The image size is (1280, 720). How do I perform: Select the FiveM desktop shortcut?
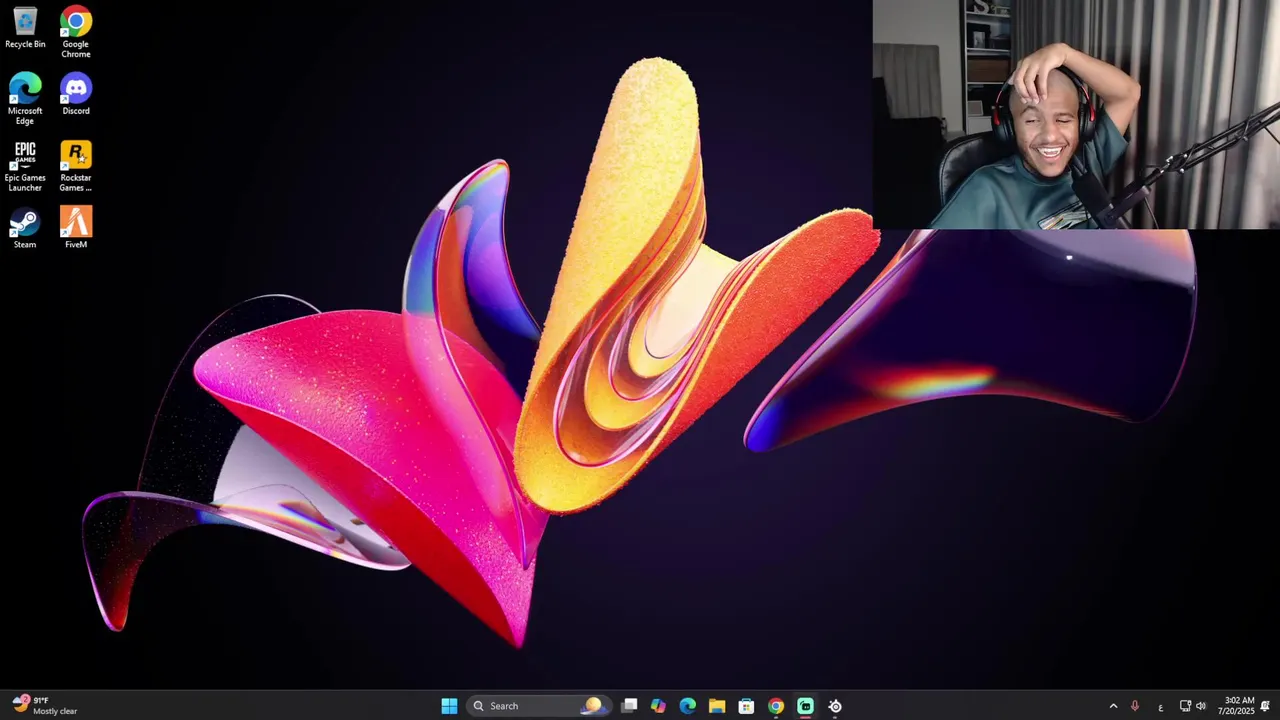(76, 228)
